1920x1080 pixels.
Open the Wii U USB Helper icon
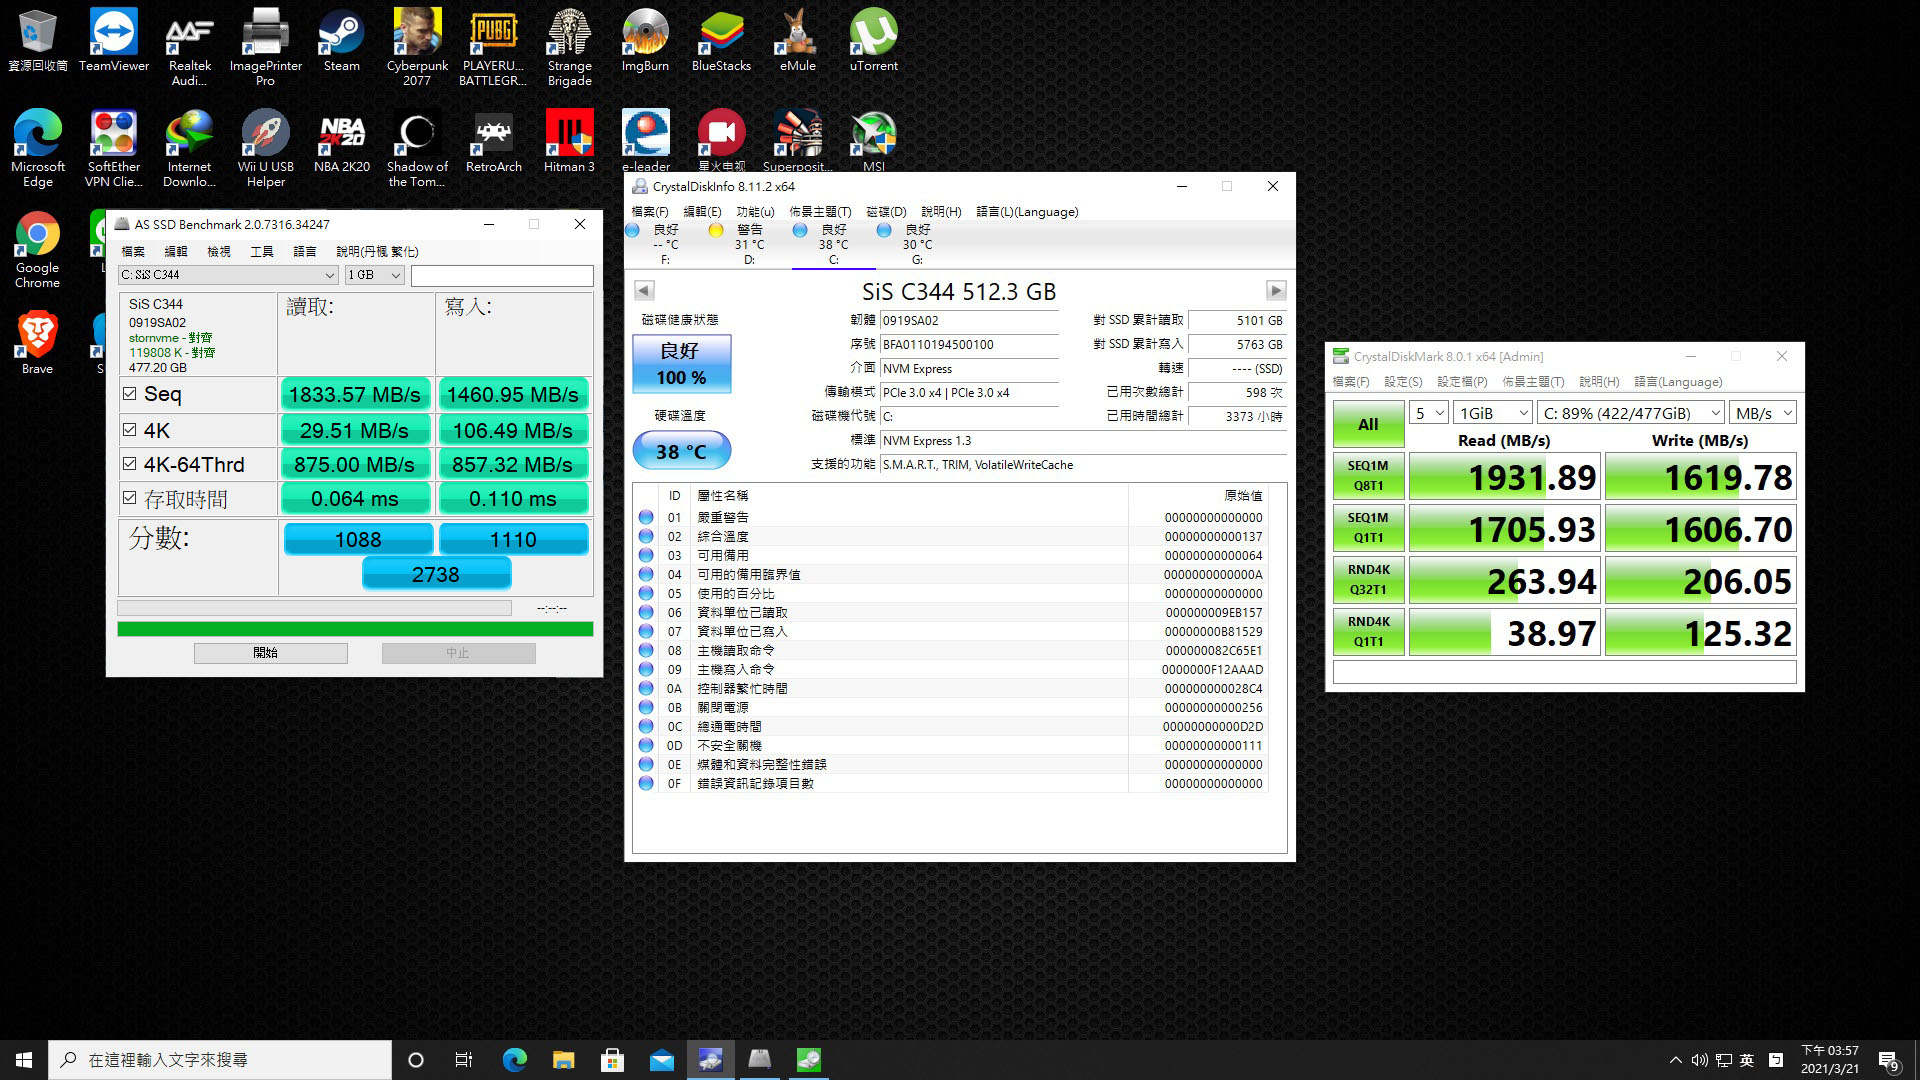[265, 148]
